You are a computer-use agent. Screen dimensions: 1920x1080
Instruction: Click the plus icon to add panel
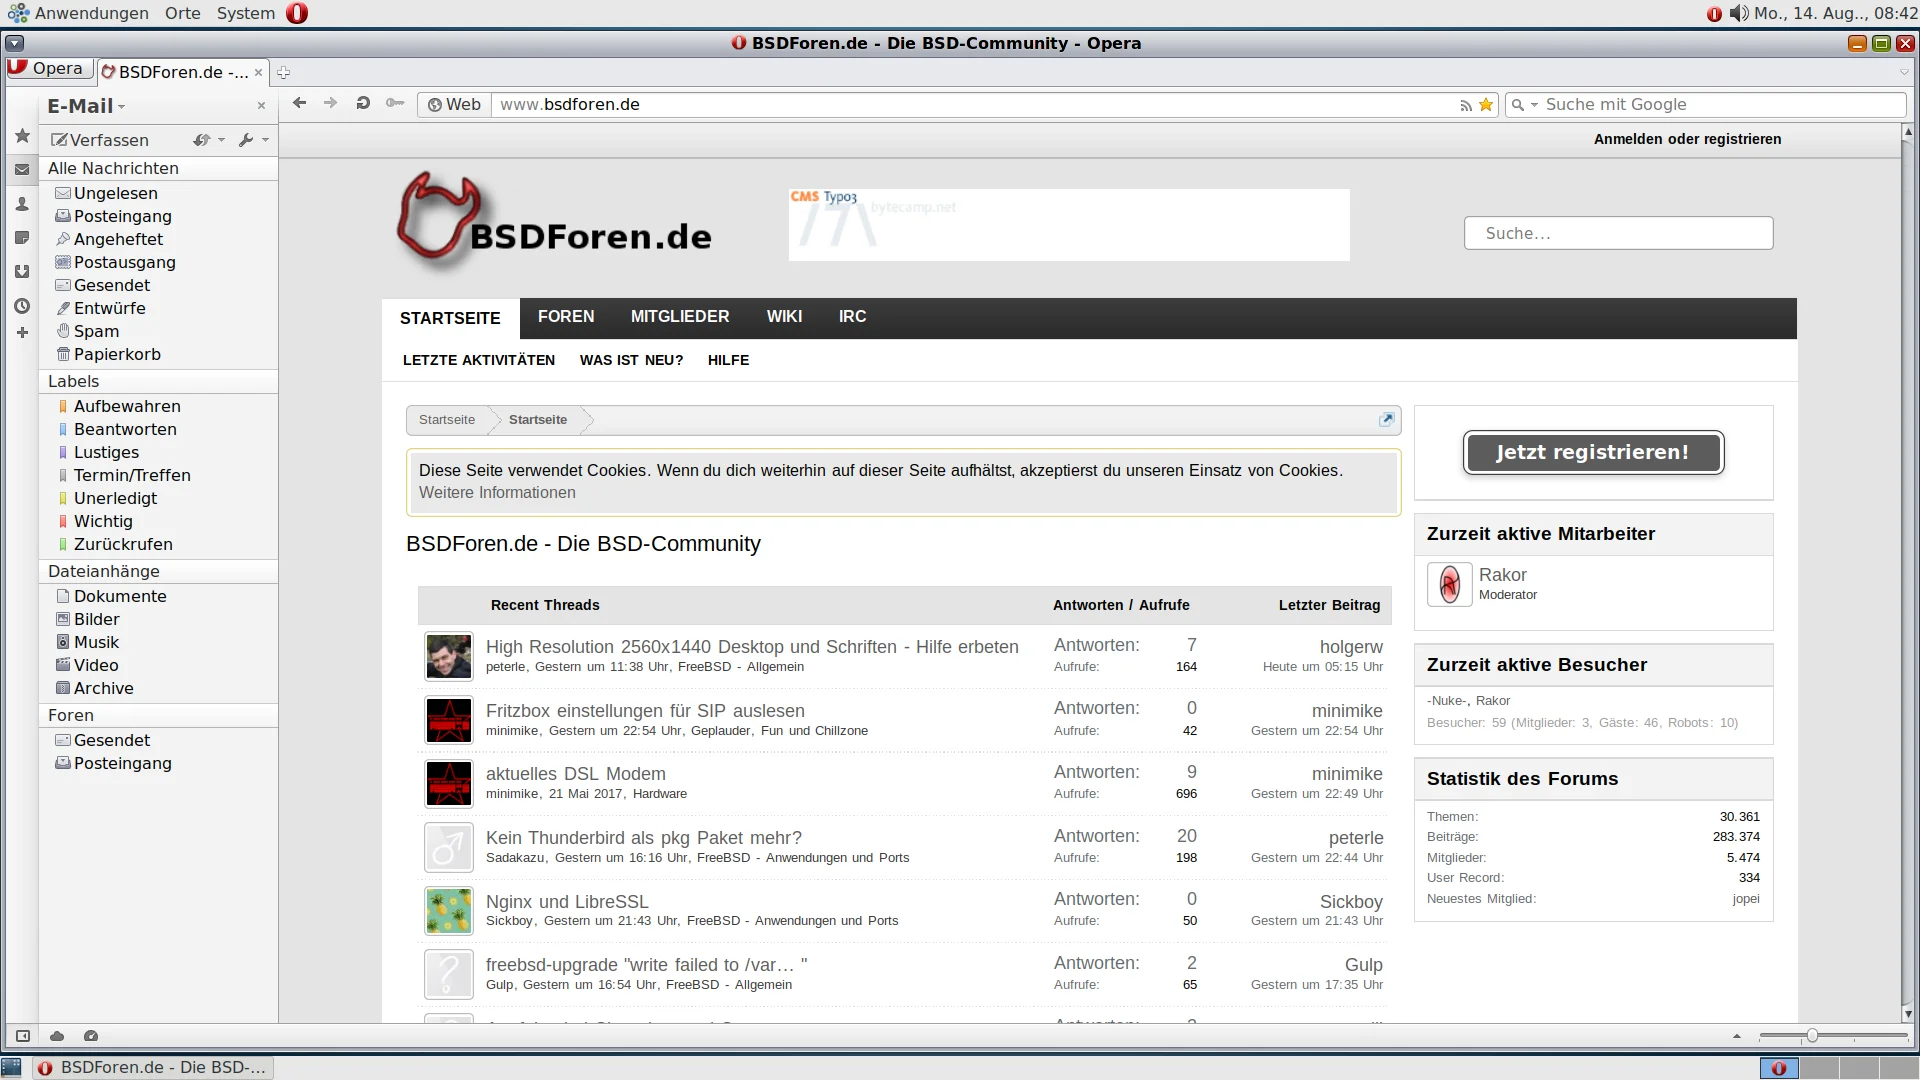(x=22, y=332)
